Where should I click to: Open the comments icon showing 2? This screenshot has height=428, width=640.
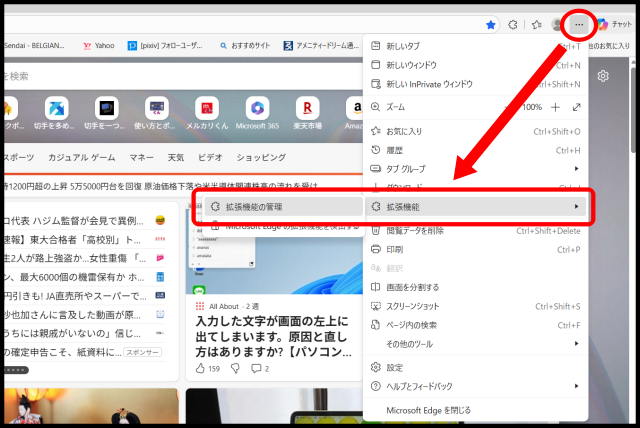click(260, 369)
